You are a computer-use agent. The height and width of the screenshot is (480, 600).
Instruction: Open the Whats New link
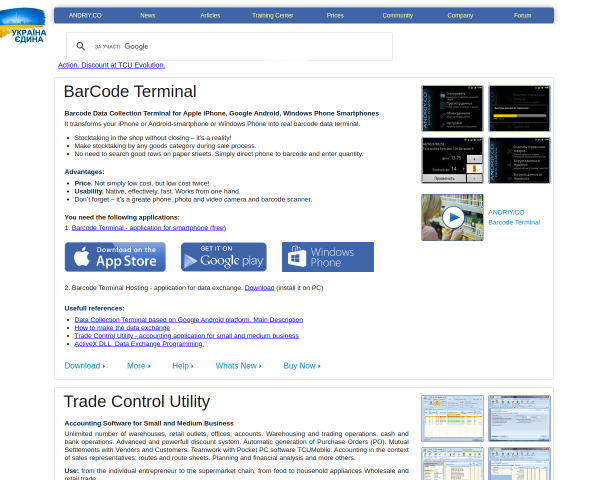click(x=238, y=366)
